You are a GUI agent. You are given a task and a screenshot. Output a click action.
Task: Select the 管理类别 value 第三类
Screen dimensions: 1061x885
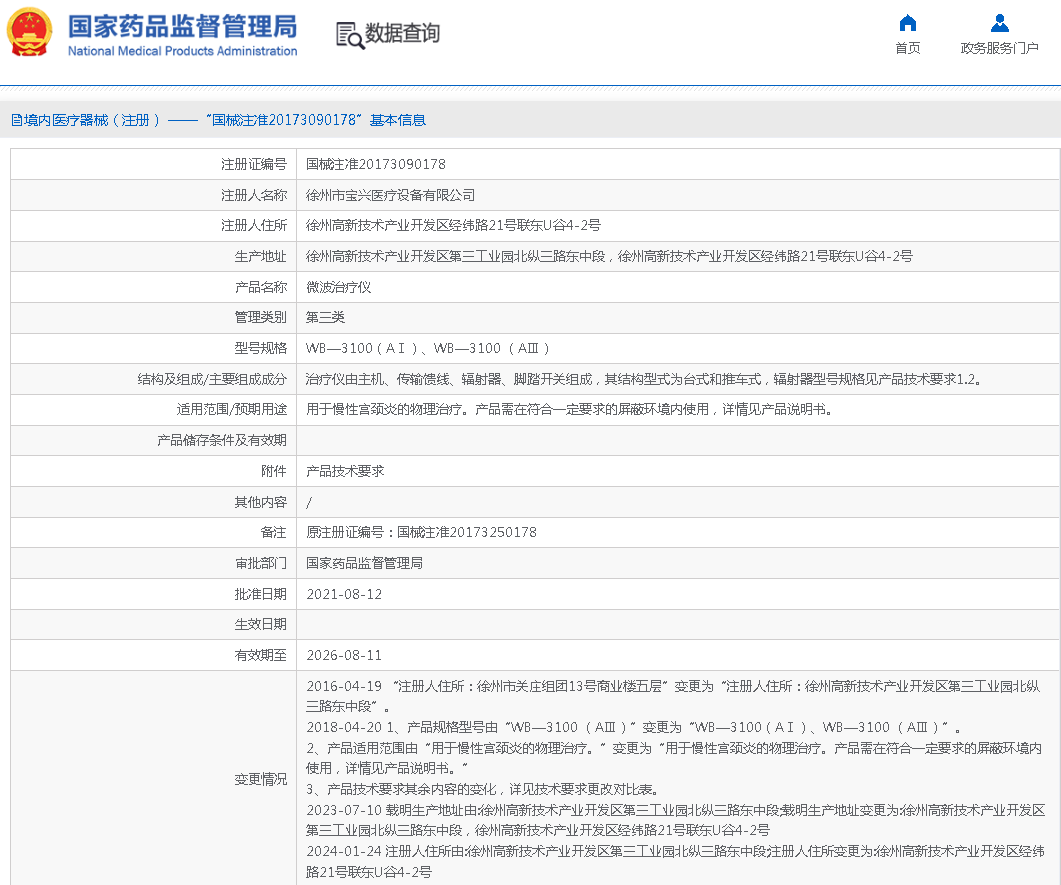point(325,317)
